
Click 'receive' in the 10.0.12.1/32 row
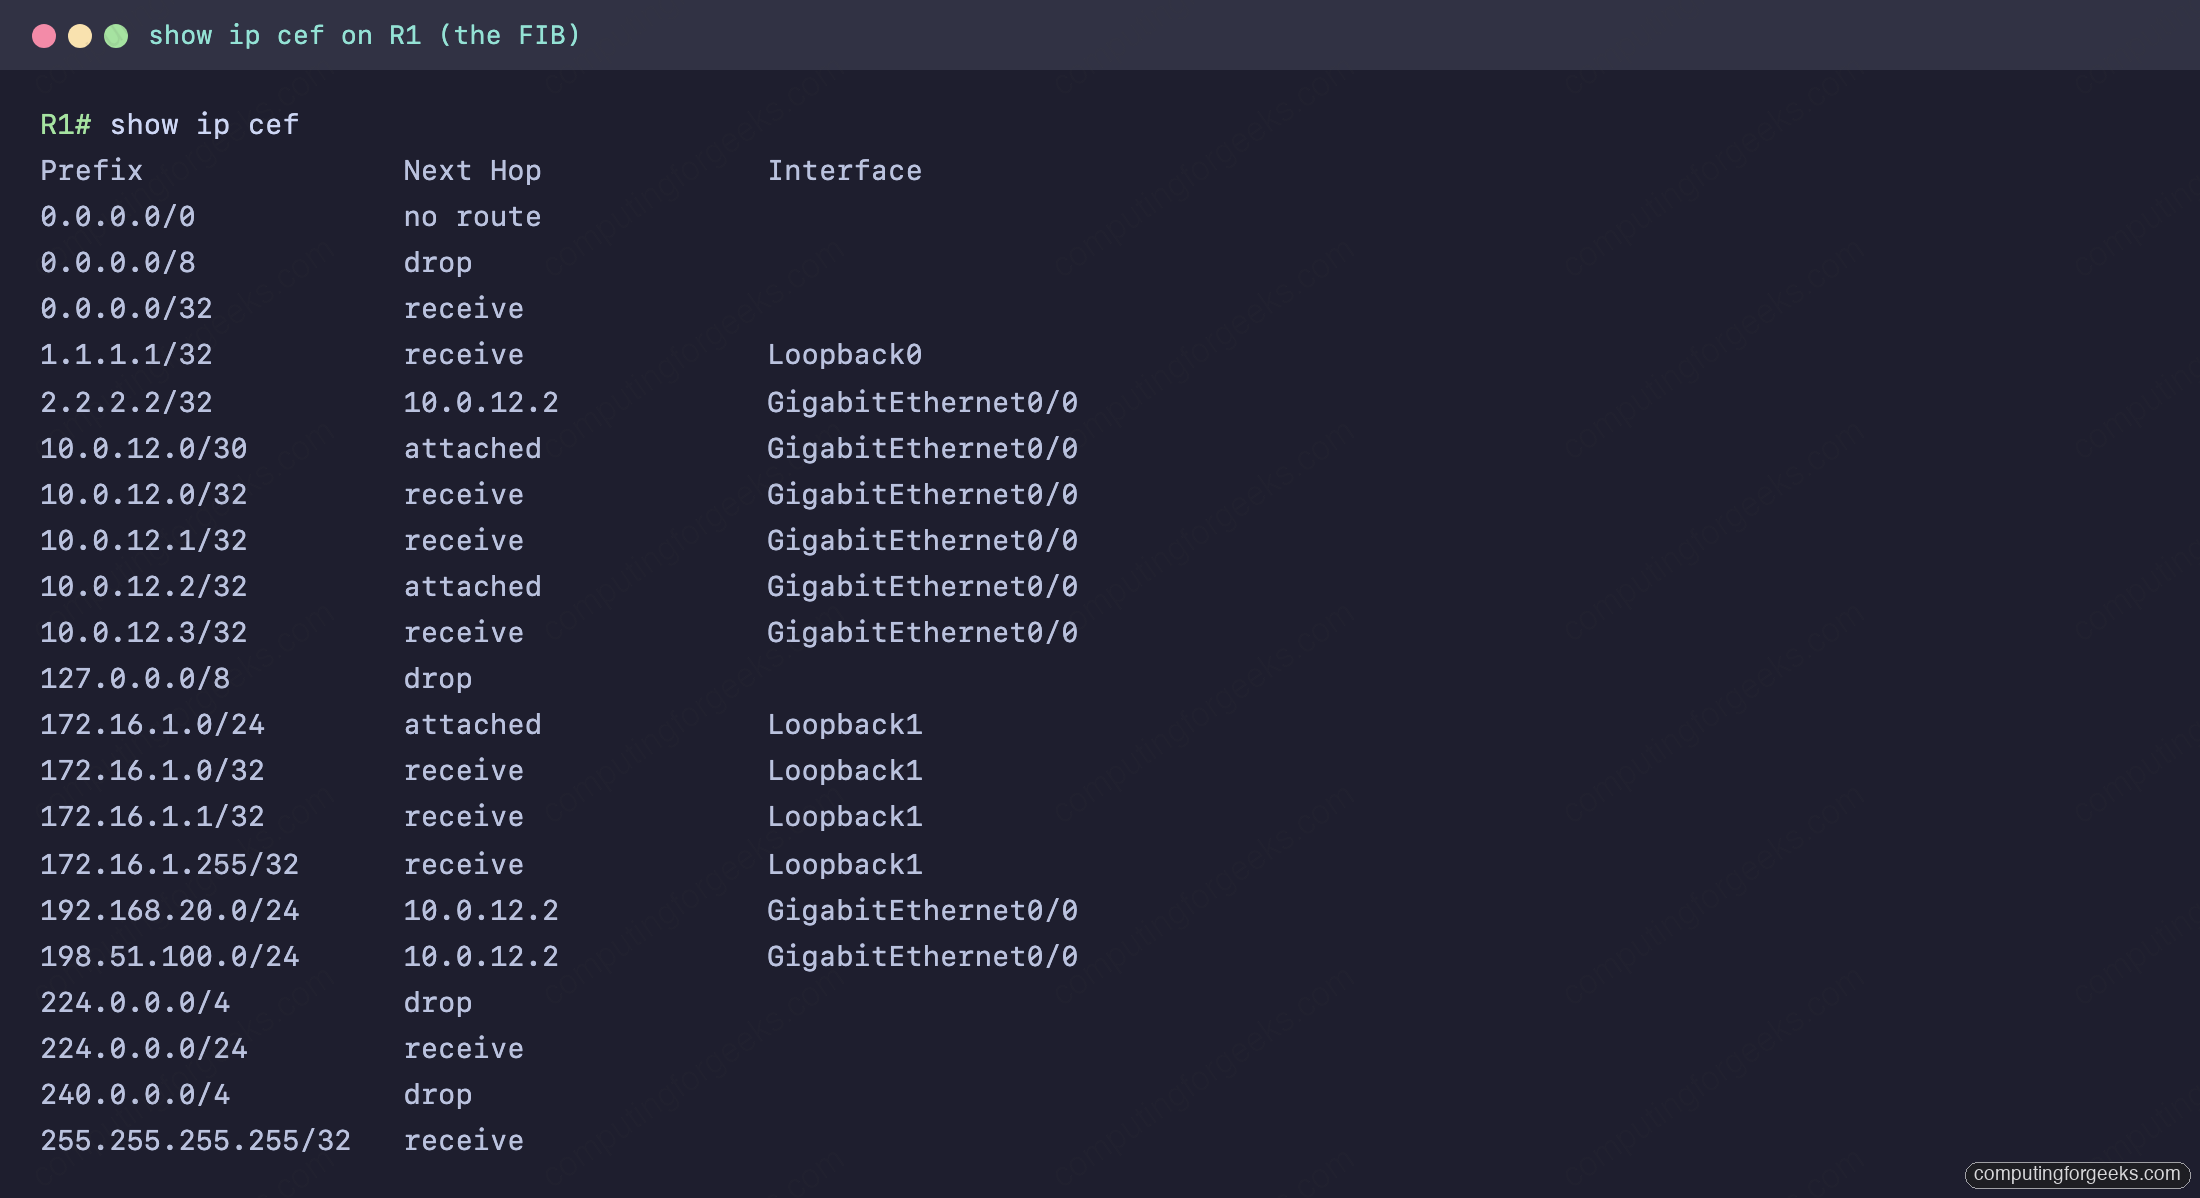464,541
